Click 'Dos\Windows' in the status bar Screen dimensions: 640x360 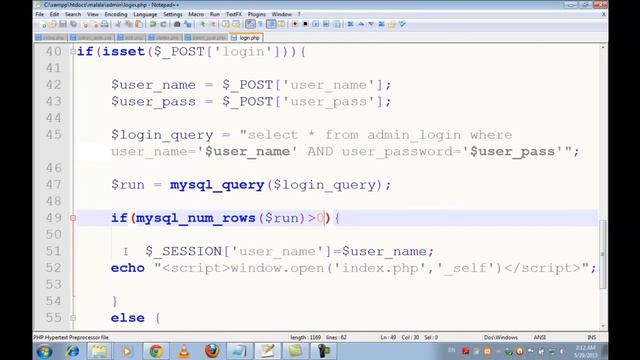click(500, 338)
